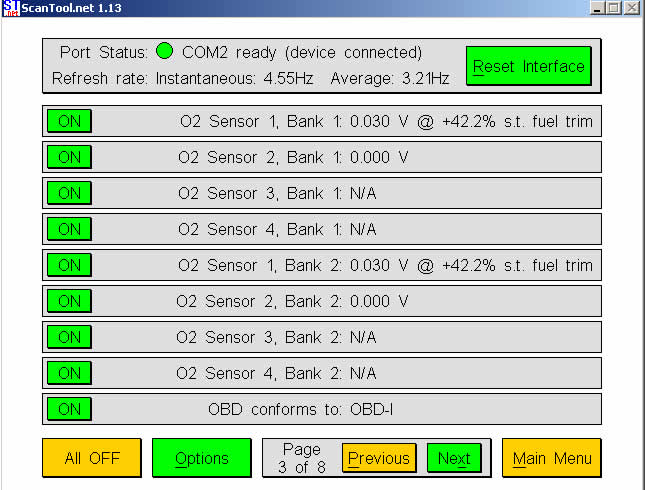645x490 pixels.
Task: Toggle ON switch for O2 Sensor 1, Bank 2
Action: coord(69,265)
